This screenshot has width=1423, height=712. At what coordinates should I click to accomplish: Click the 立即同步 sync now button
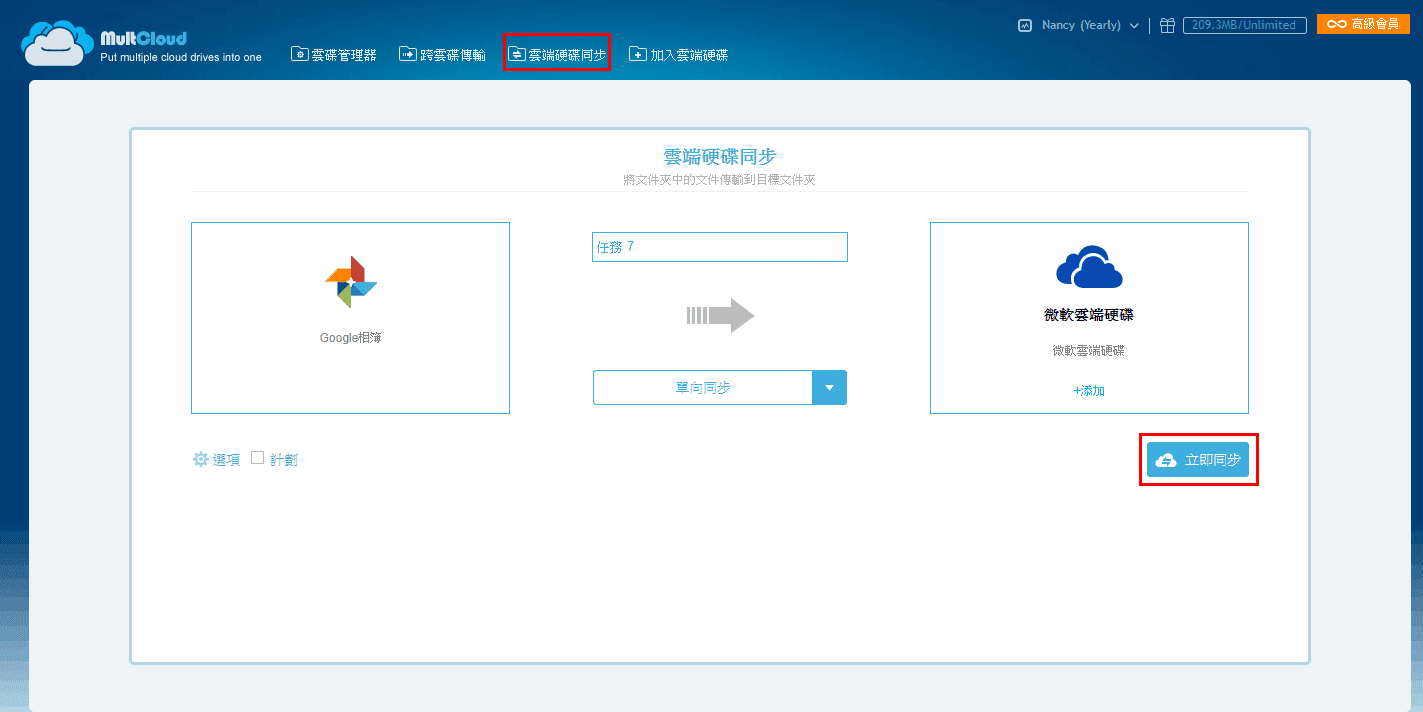pyautogui.click(x=1198, y=460)
